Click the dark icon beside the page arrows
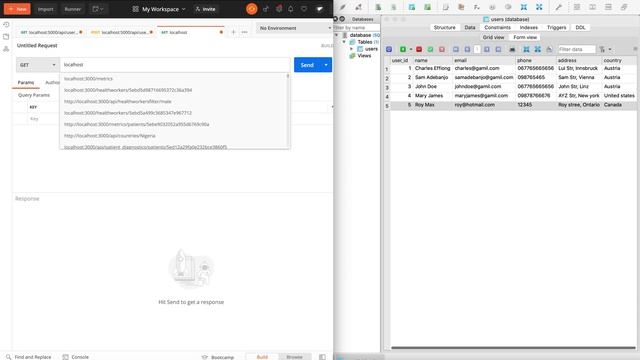This screenshot has width=640, height=360. pos(512,49)
